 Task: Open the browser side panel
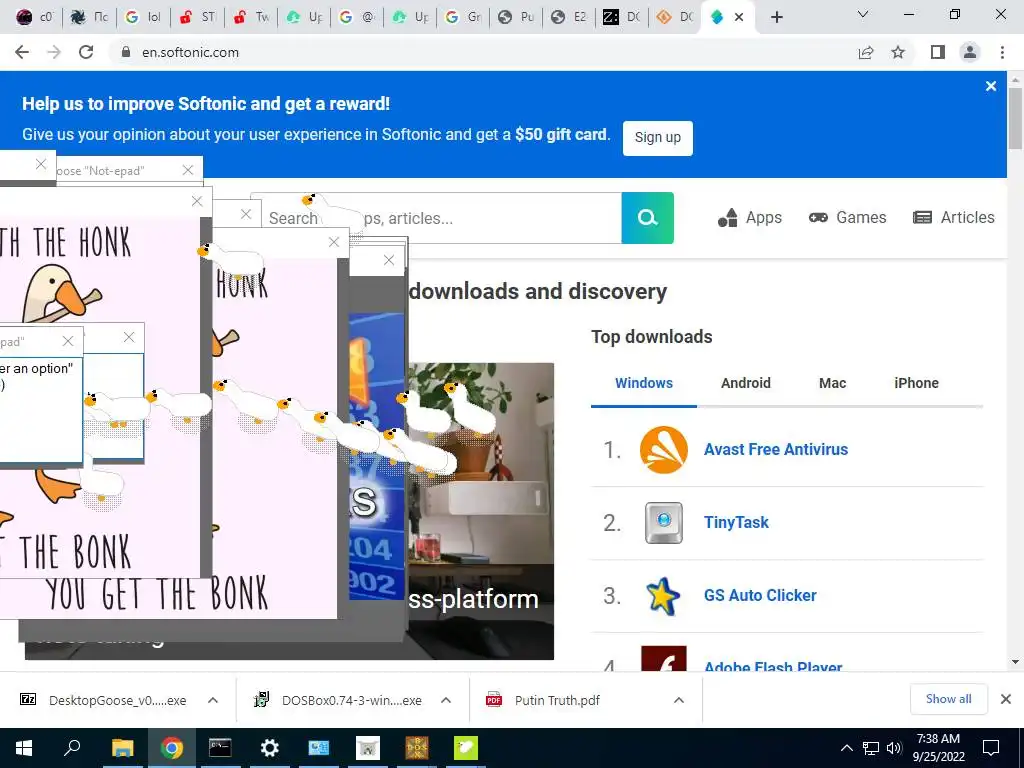pos(938,52)
